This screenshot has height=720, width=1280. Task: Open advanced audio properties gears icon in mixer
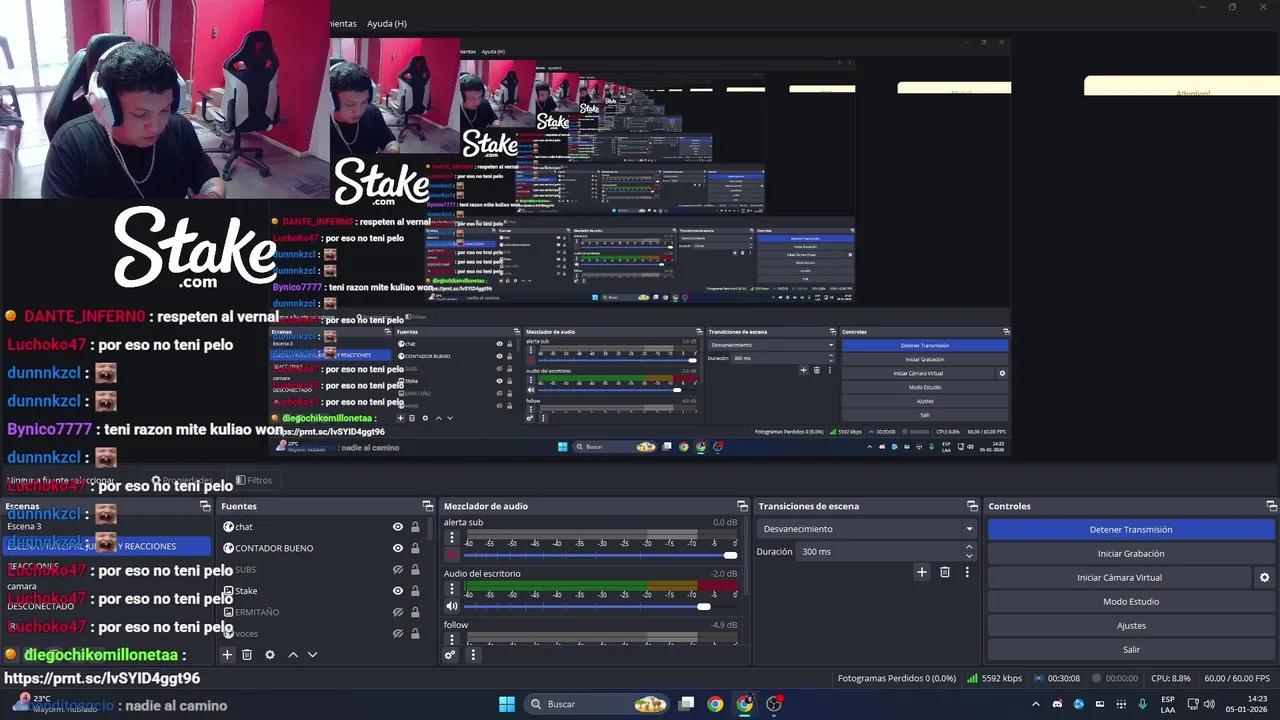(x=450, y=655)
